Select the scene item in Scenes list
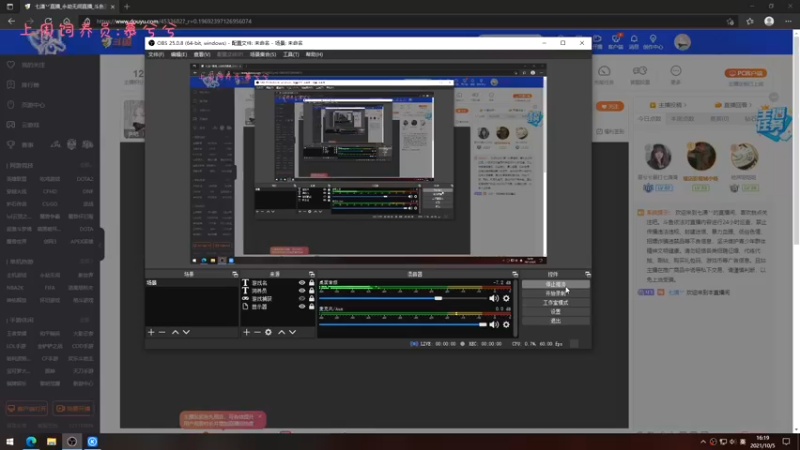 point(191,283)
